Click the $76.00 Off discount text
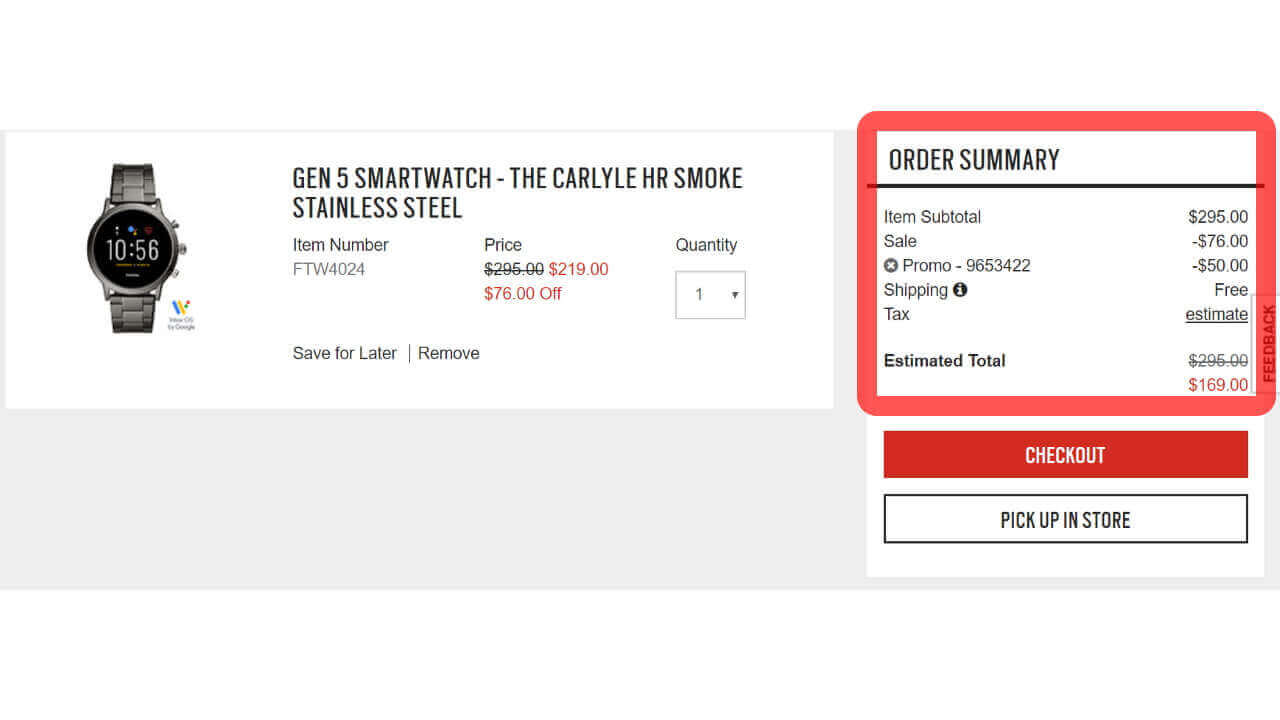Image resolution: width=1280 pixels, height=720 pixels. click(x=522, y=293)
